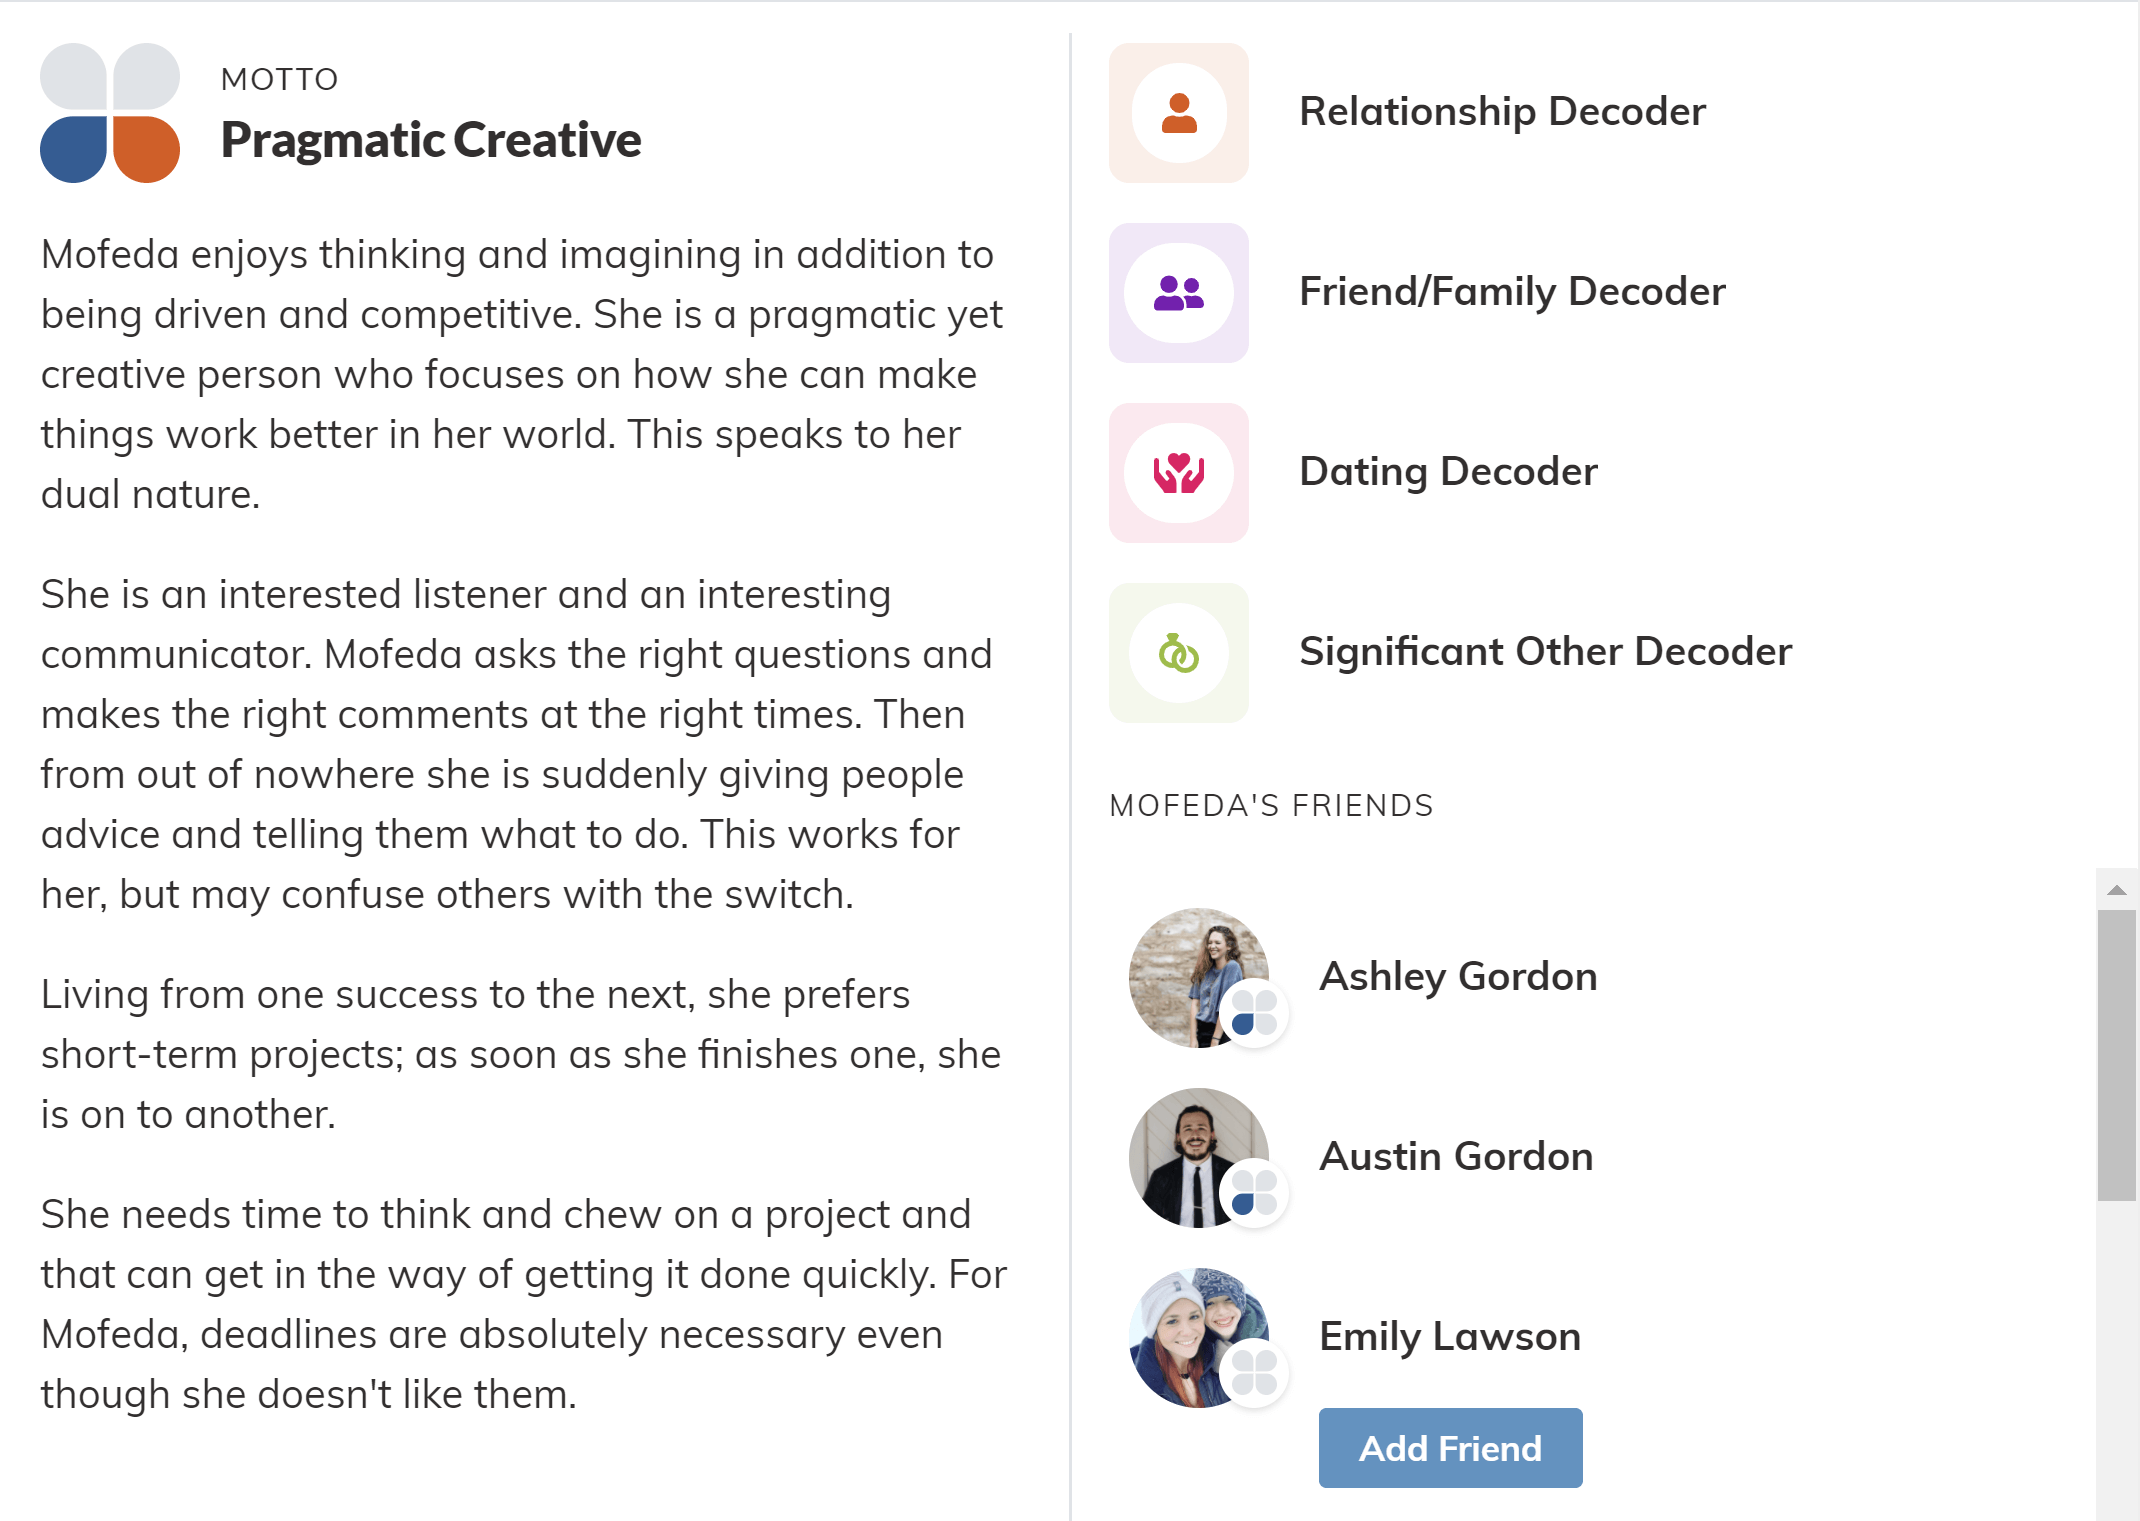Select the Significant Other Decoder rings icon
Screen dimensions: 2140x1521
1179,653
